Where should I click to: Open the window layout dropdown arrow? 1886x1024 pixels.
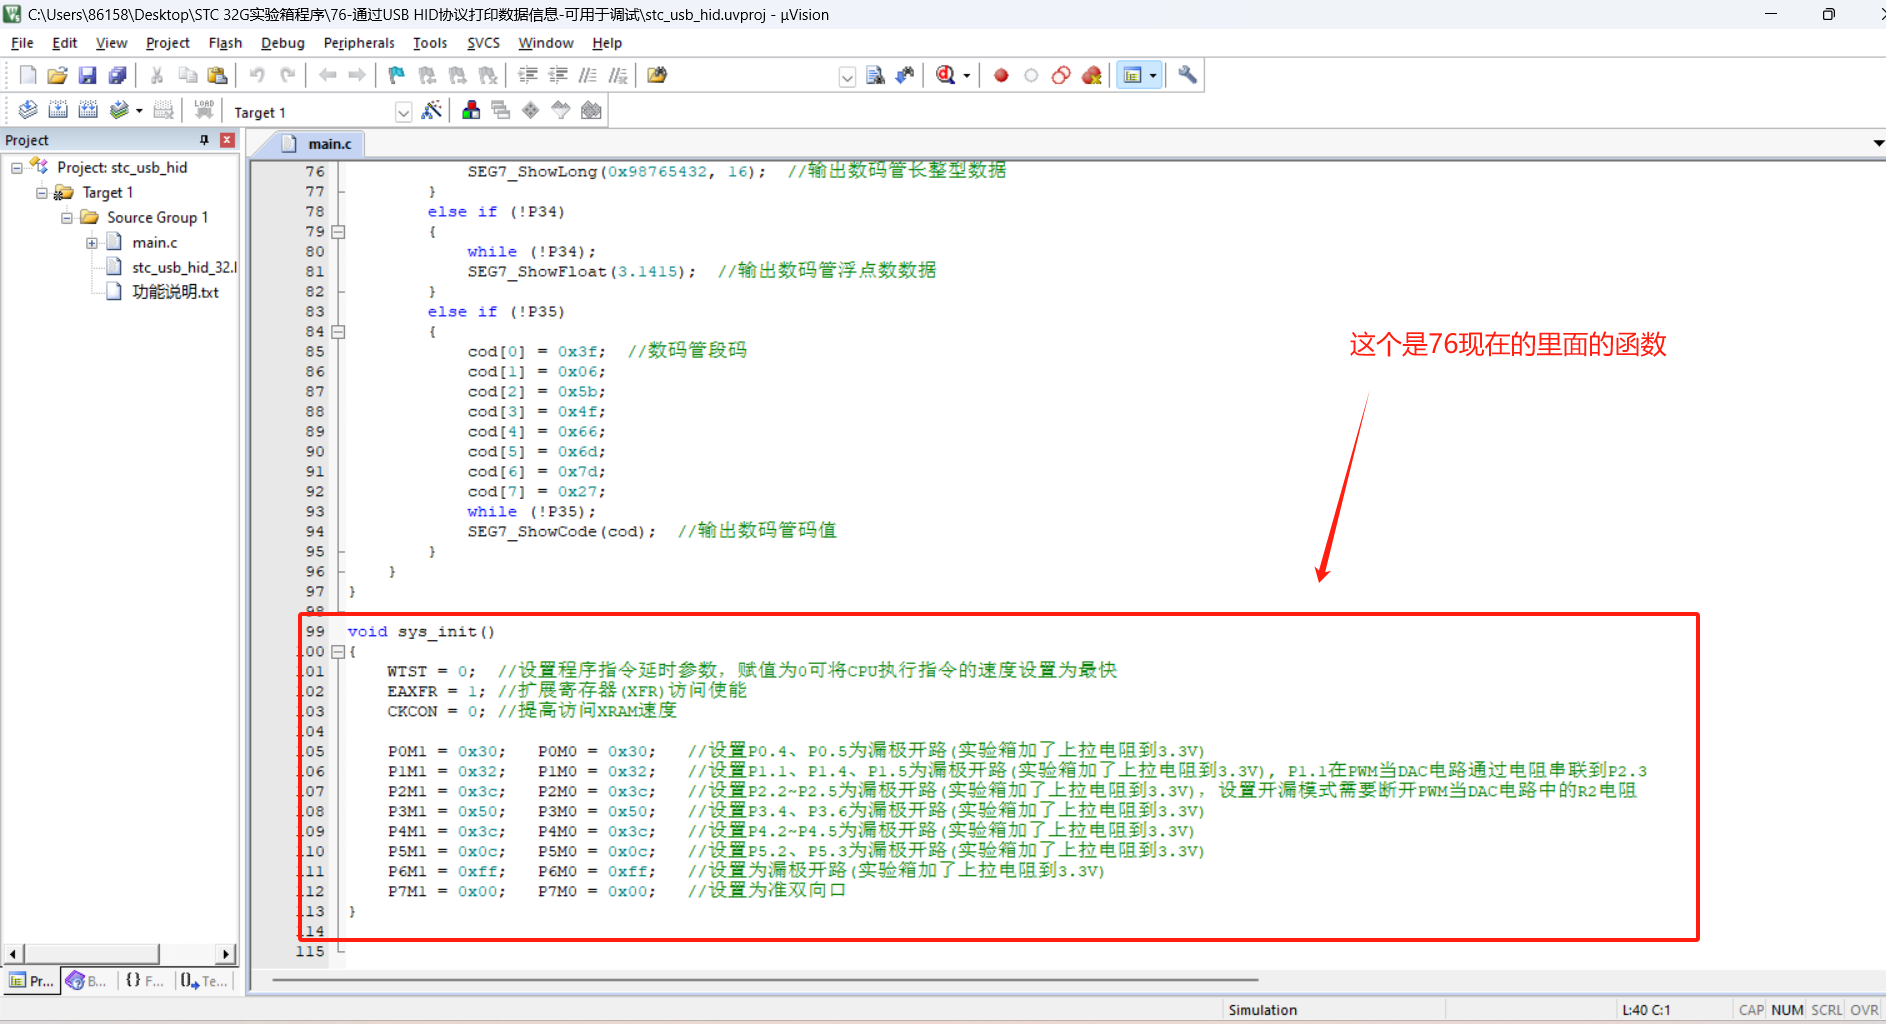(x=1153, y=76)
